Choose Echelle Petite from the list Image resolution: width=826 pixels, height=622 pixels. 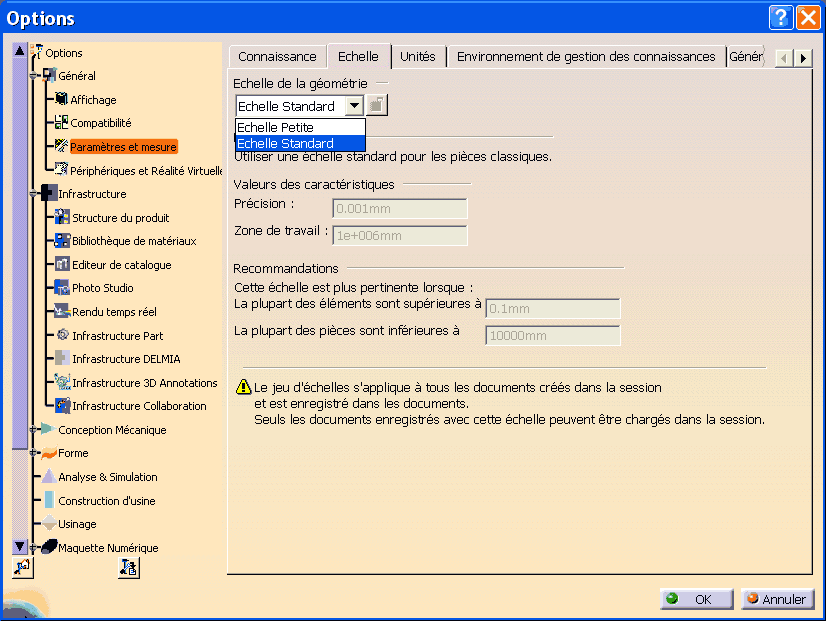click(x=300, y=127)
